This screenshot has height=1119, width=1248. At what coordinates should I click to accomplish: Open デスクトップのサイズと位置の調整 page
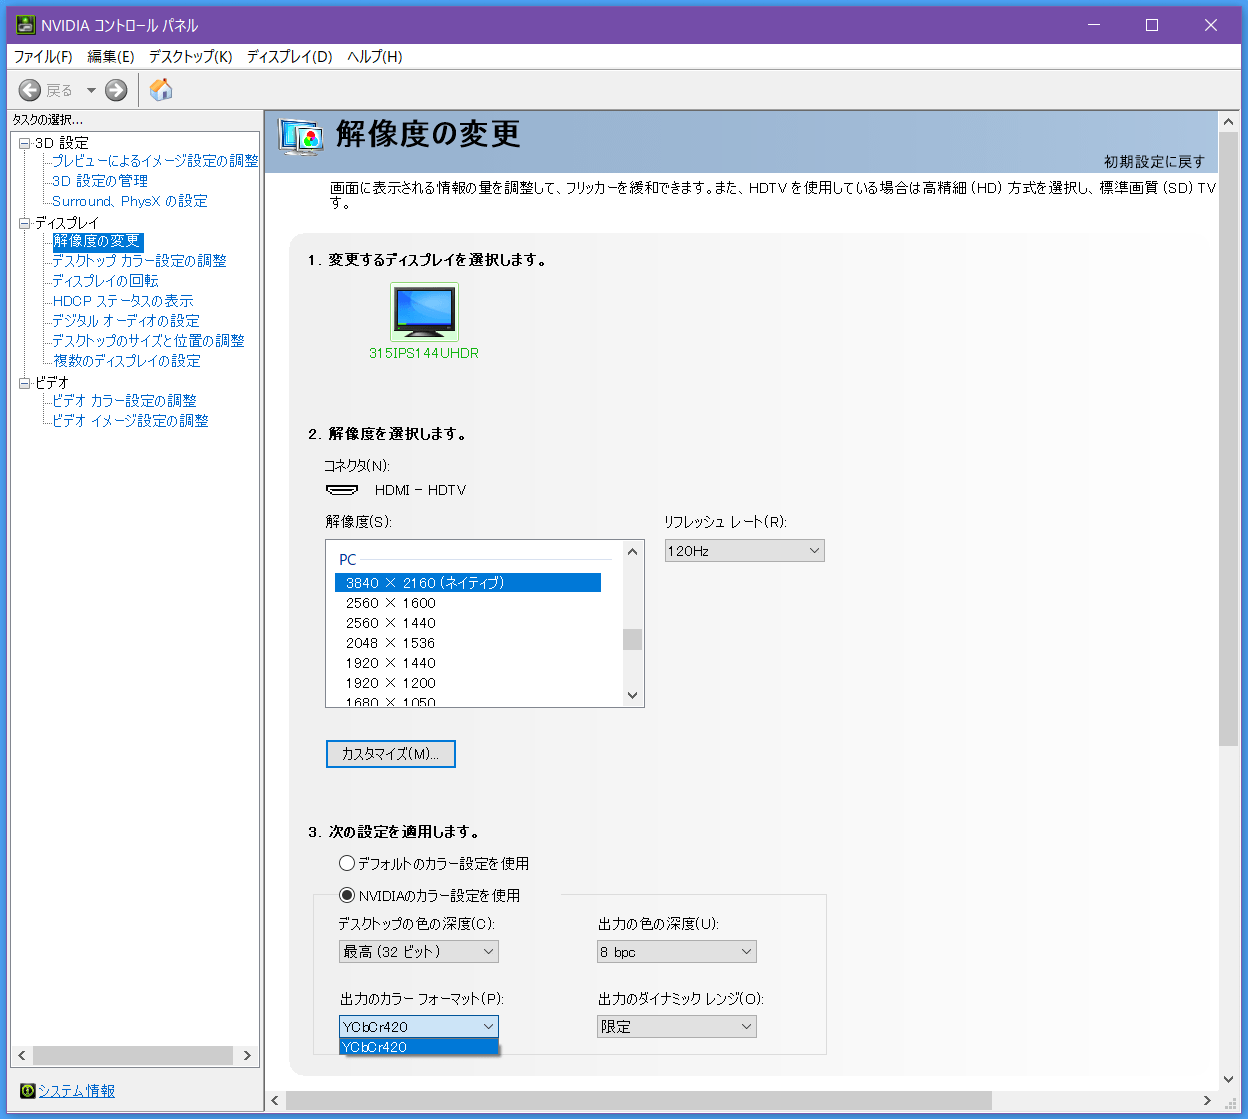click(148, 341)
